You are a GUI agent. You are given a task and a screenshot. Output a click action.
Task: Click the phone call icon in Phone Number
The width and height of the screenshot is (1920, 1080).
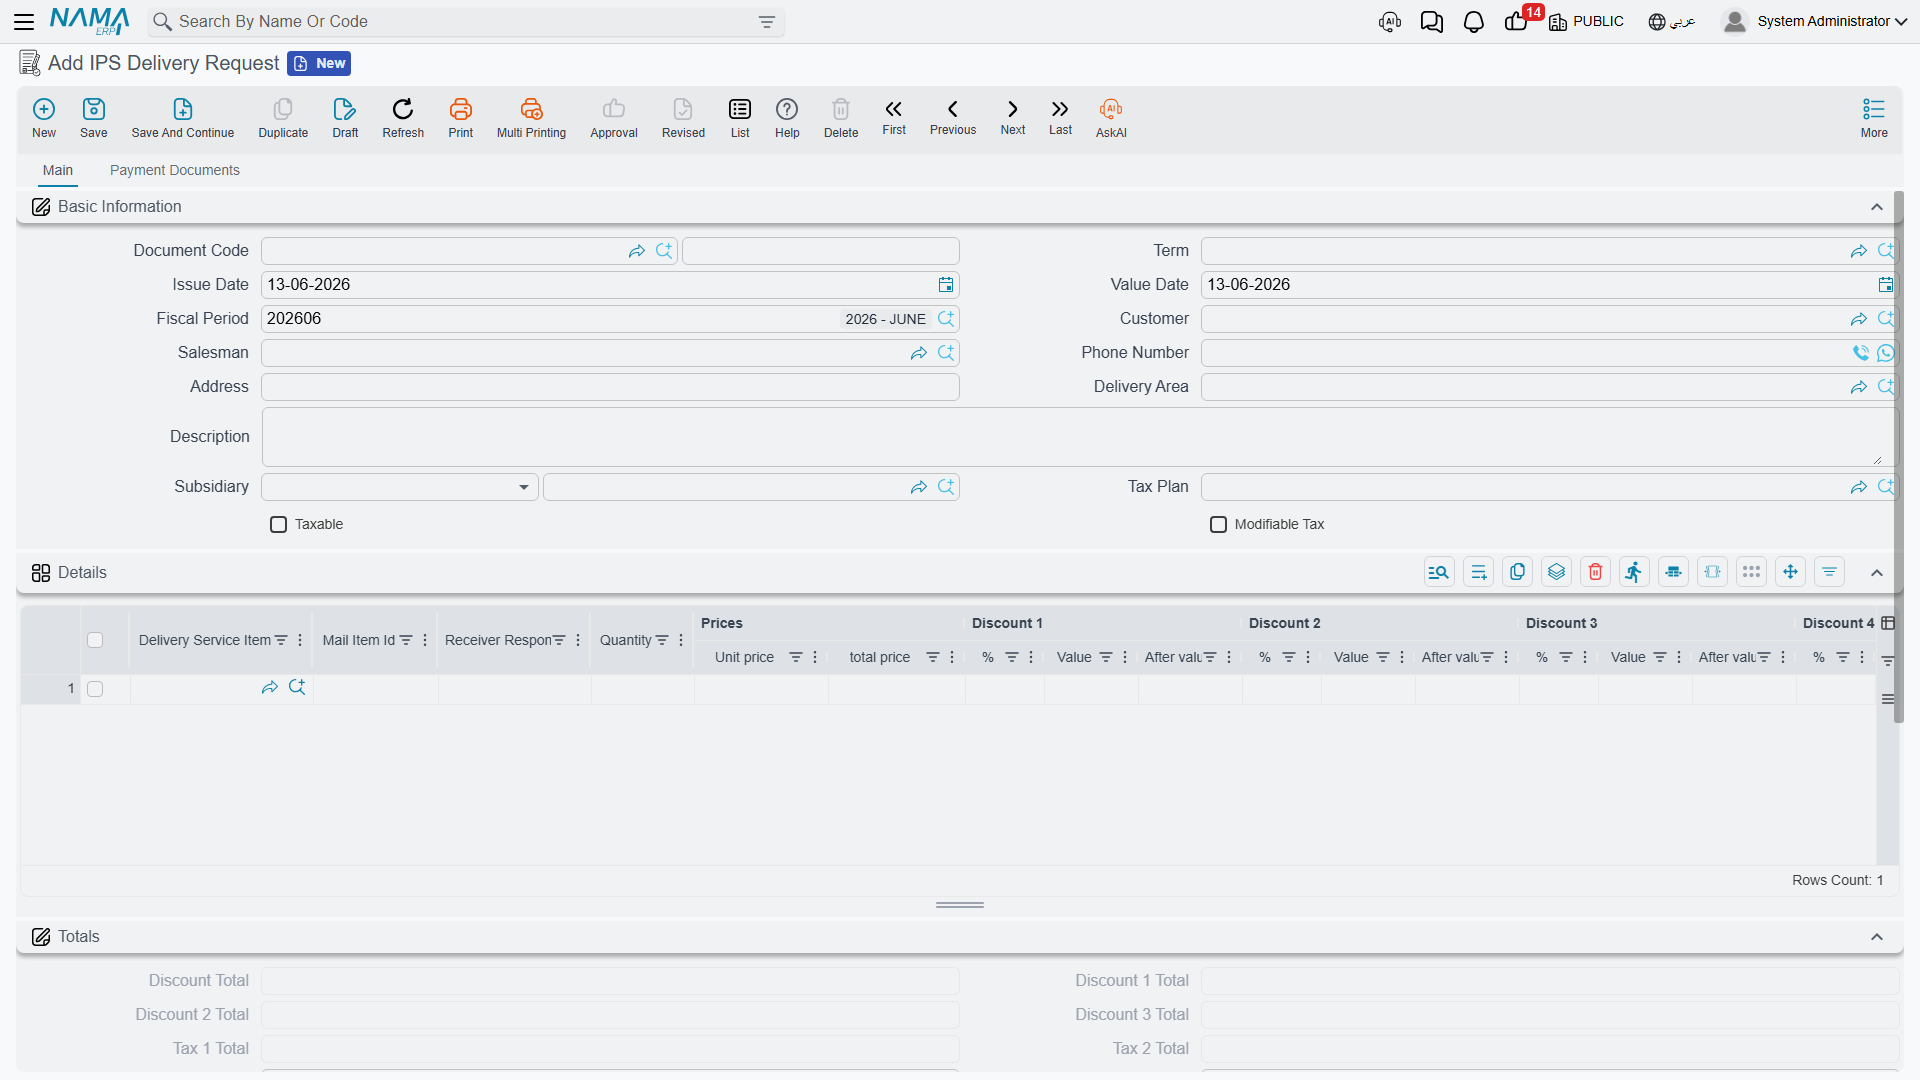tap(1860, 353)
